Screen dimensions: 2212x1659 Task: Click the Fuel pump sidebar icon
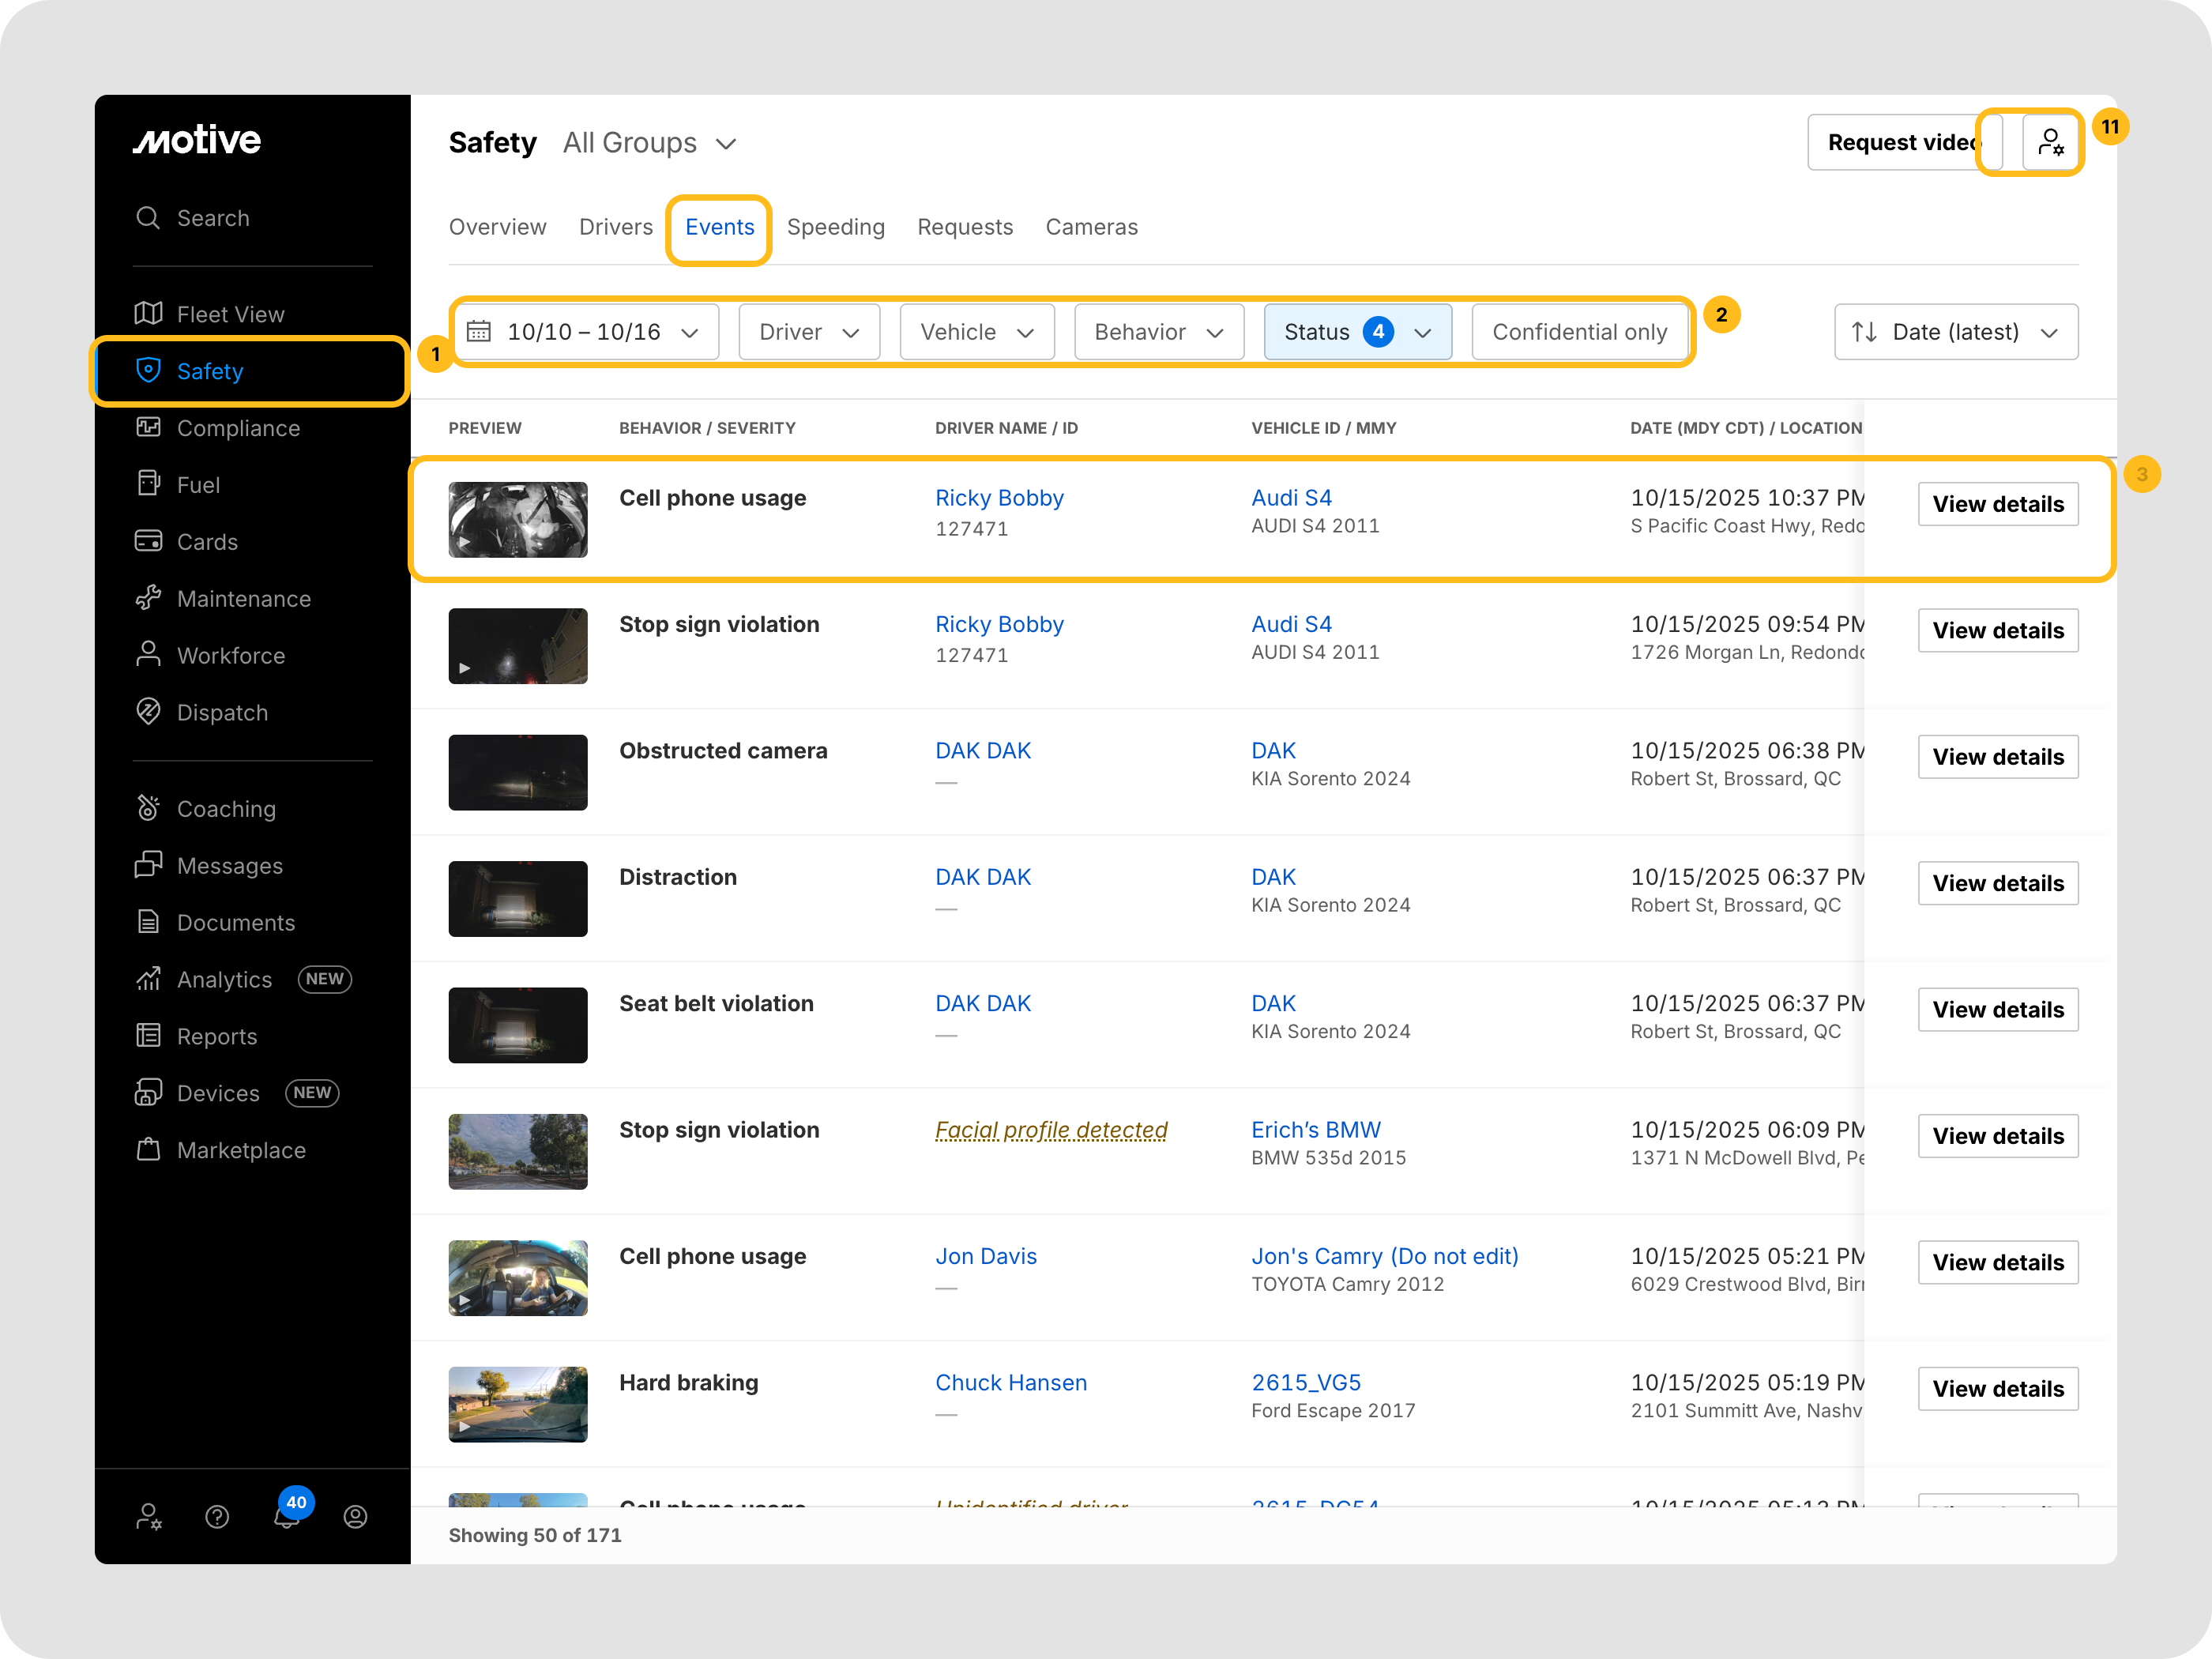pos(148,484)
